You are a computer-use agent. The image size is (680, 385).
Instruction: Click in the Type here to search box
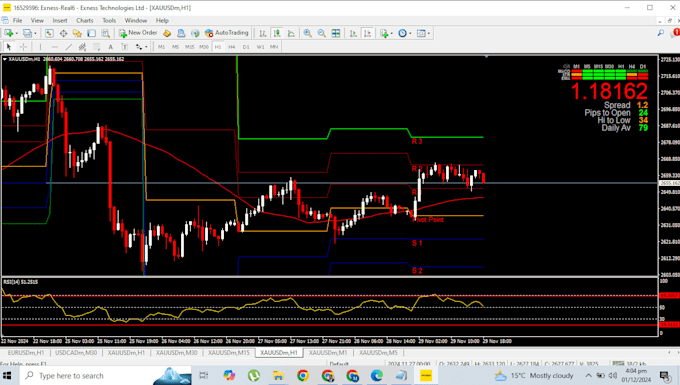coord(106,375)
